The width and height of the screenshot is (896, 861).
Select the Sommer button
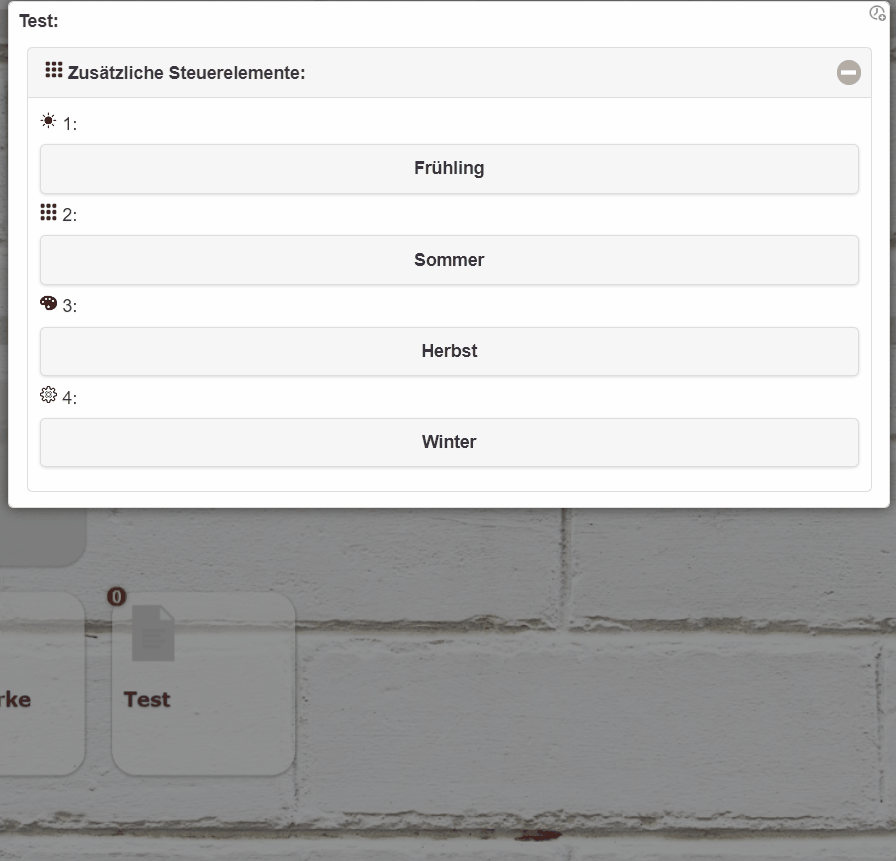coord(449,260)
